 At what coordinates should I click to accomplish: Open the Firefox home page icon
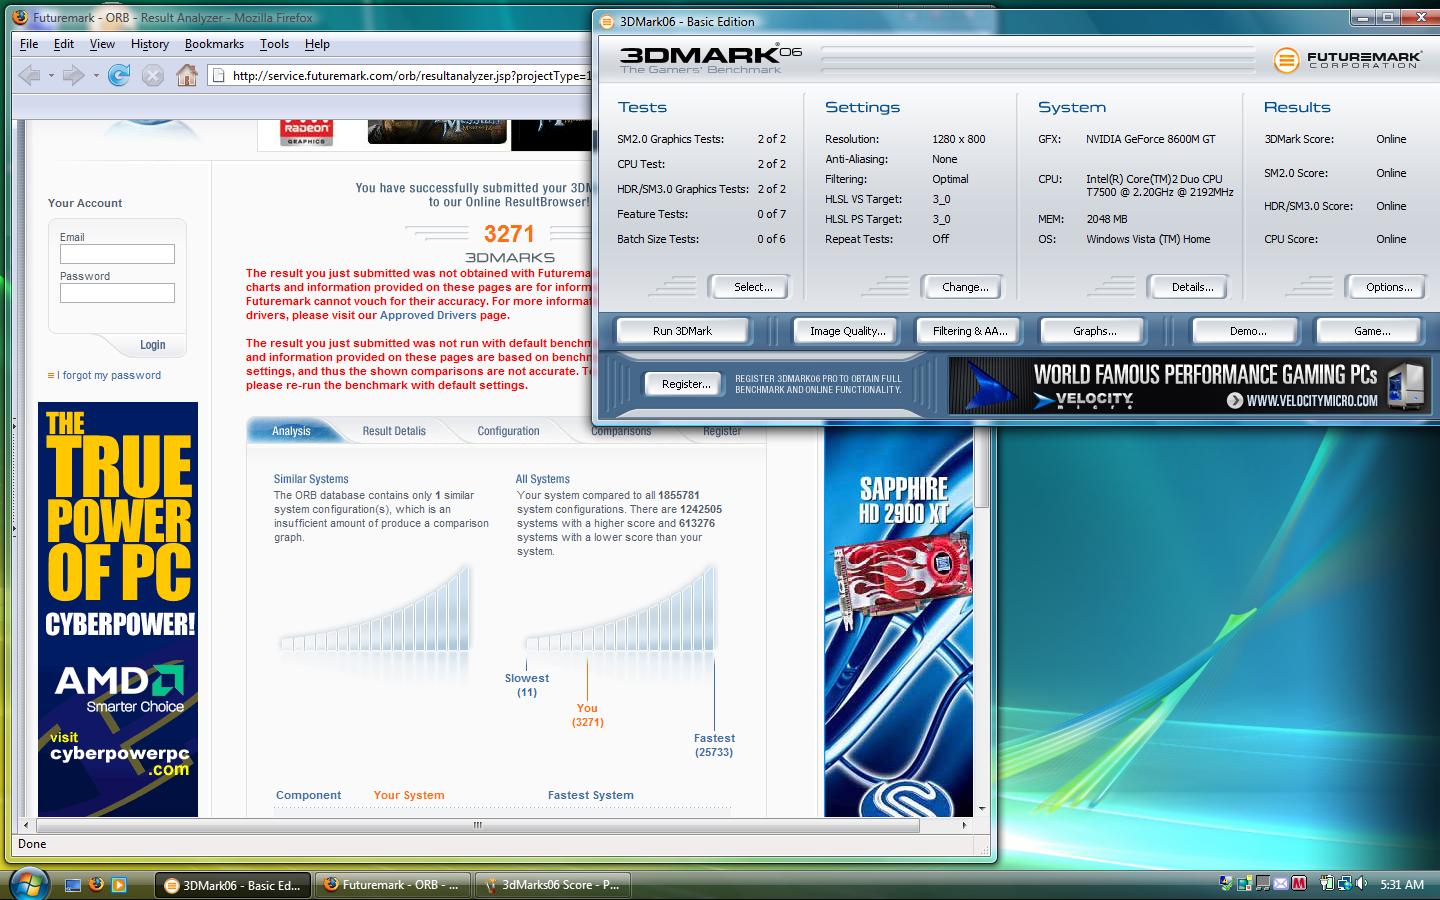pos(186,75)
